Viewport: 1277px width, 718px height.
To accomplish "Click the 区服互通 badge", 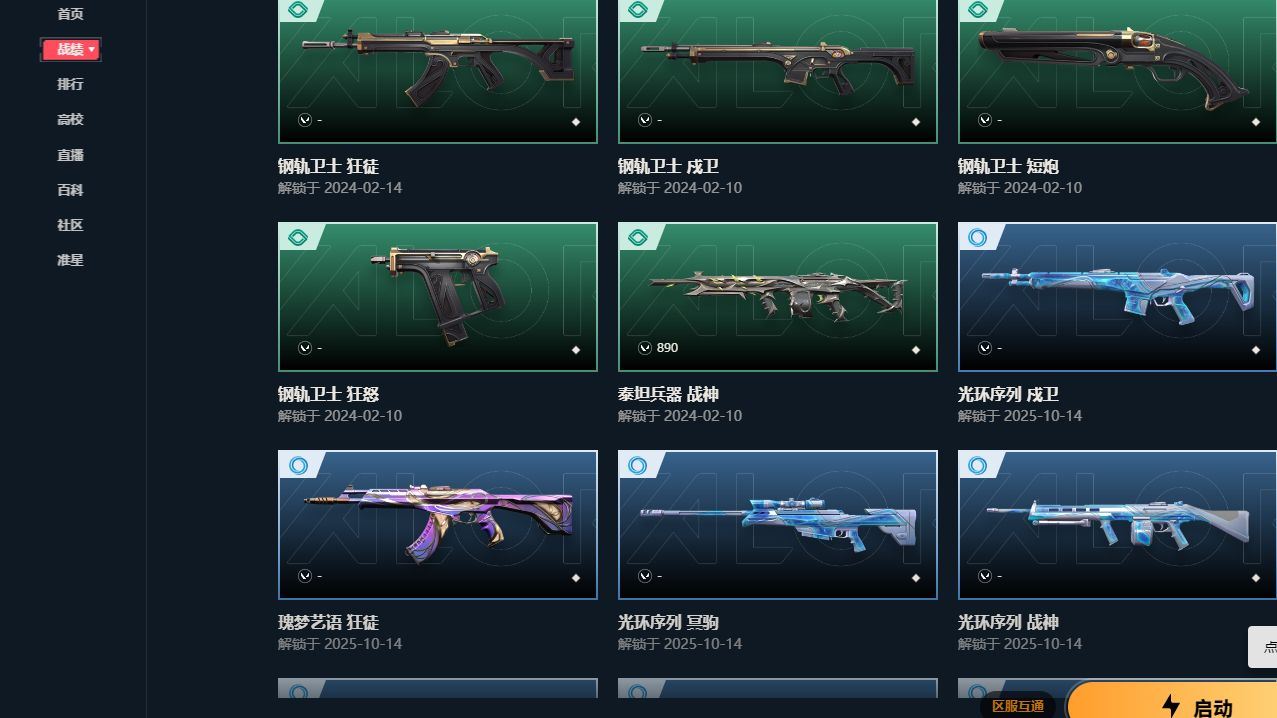I will 1018,706.
